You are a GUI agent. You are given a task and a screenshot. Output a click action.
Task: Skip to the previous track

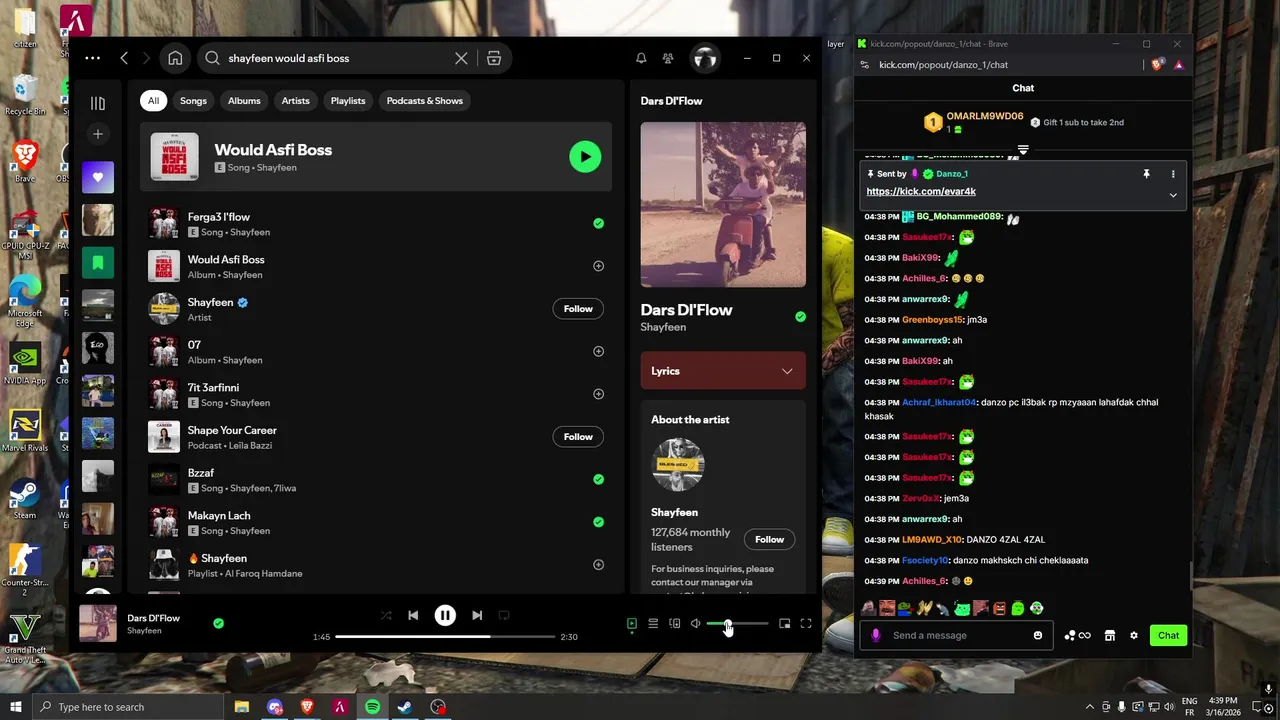413,615
